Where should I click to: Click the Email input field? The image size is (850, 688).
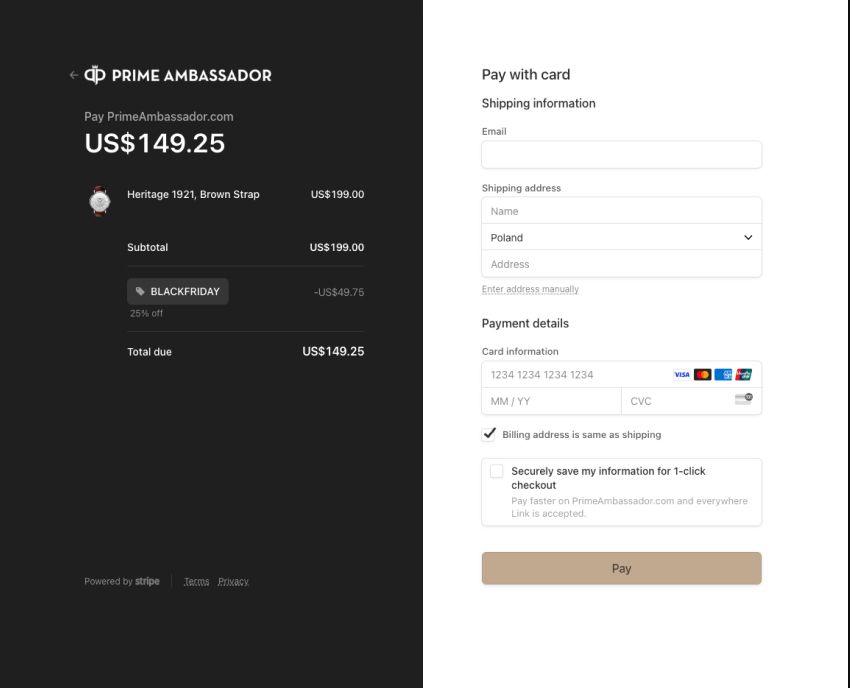click(x=621, y=155)
